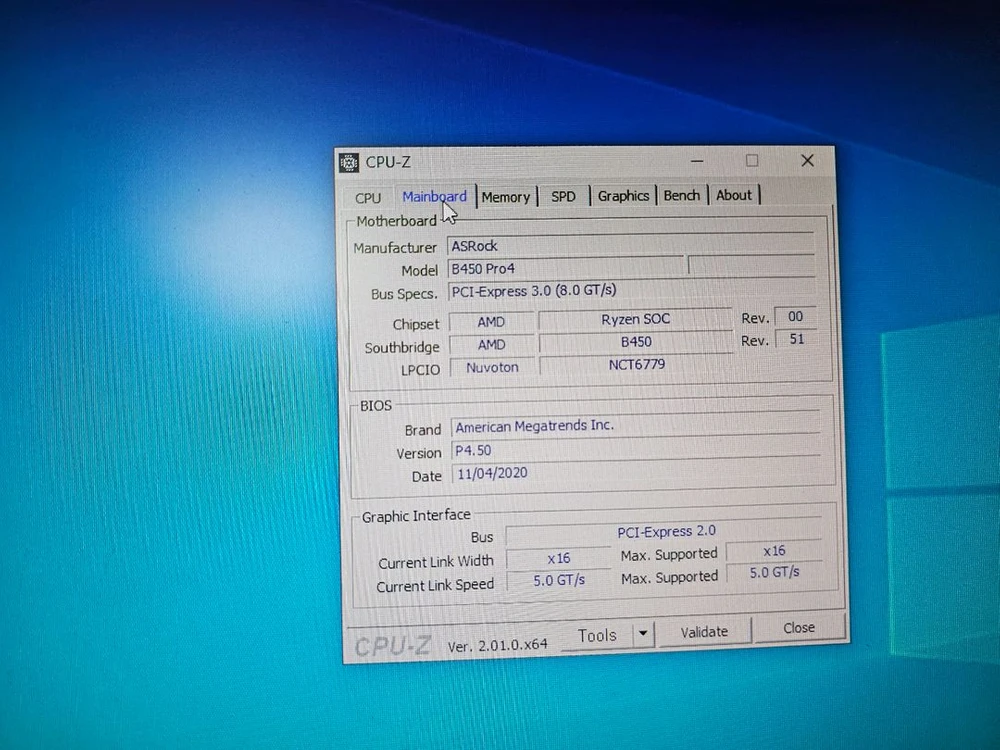Click the AMD chipset vendor field
The width and height of the screenshot is (1000, 750).
(491, 322)
